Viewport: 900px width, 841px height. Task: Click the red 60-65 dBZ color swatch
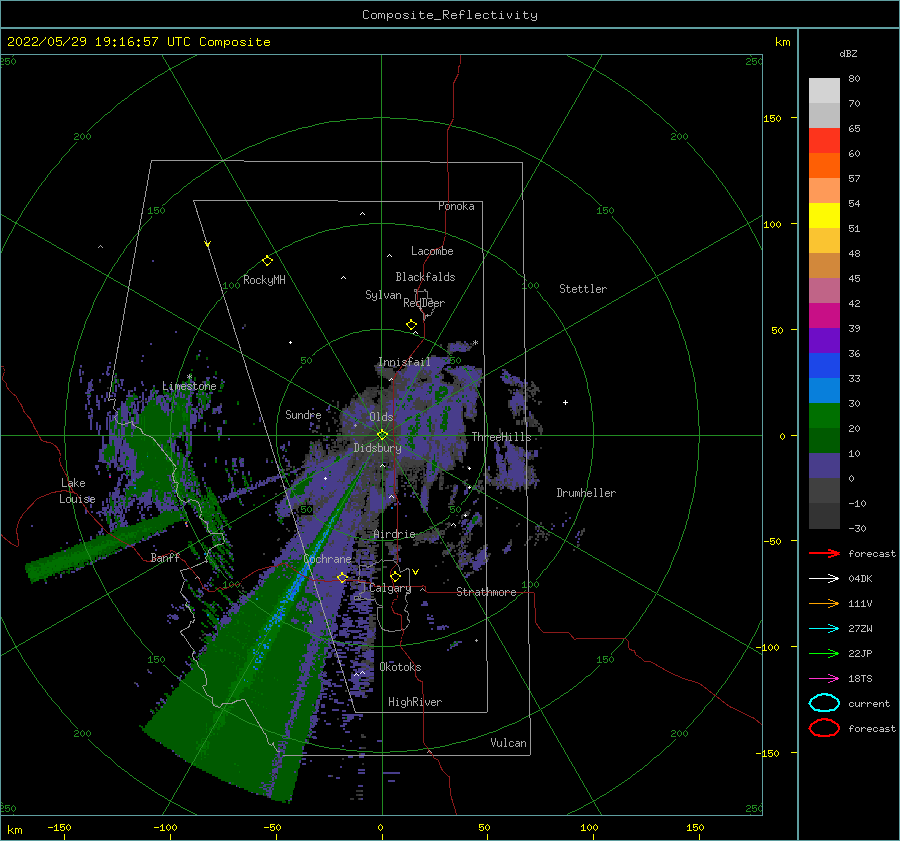coord(824,141)
